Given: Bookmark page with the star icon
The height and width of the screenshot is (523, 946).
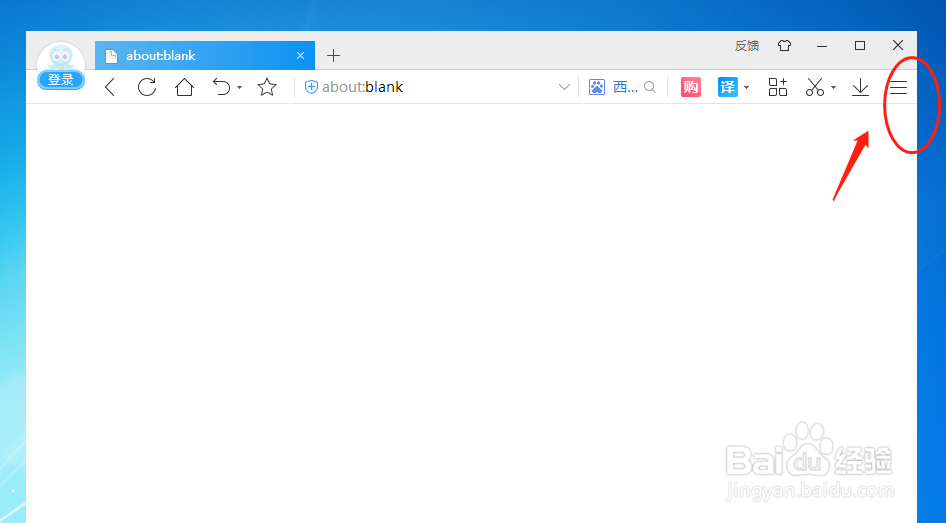Looking at the screenshot, I should point(267,87).
